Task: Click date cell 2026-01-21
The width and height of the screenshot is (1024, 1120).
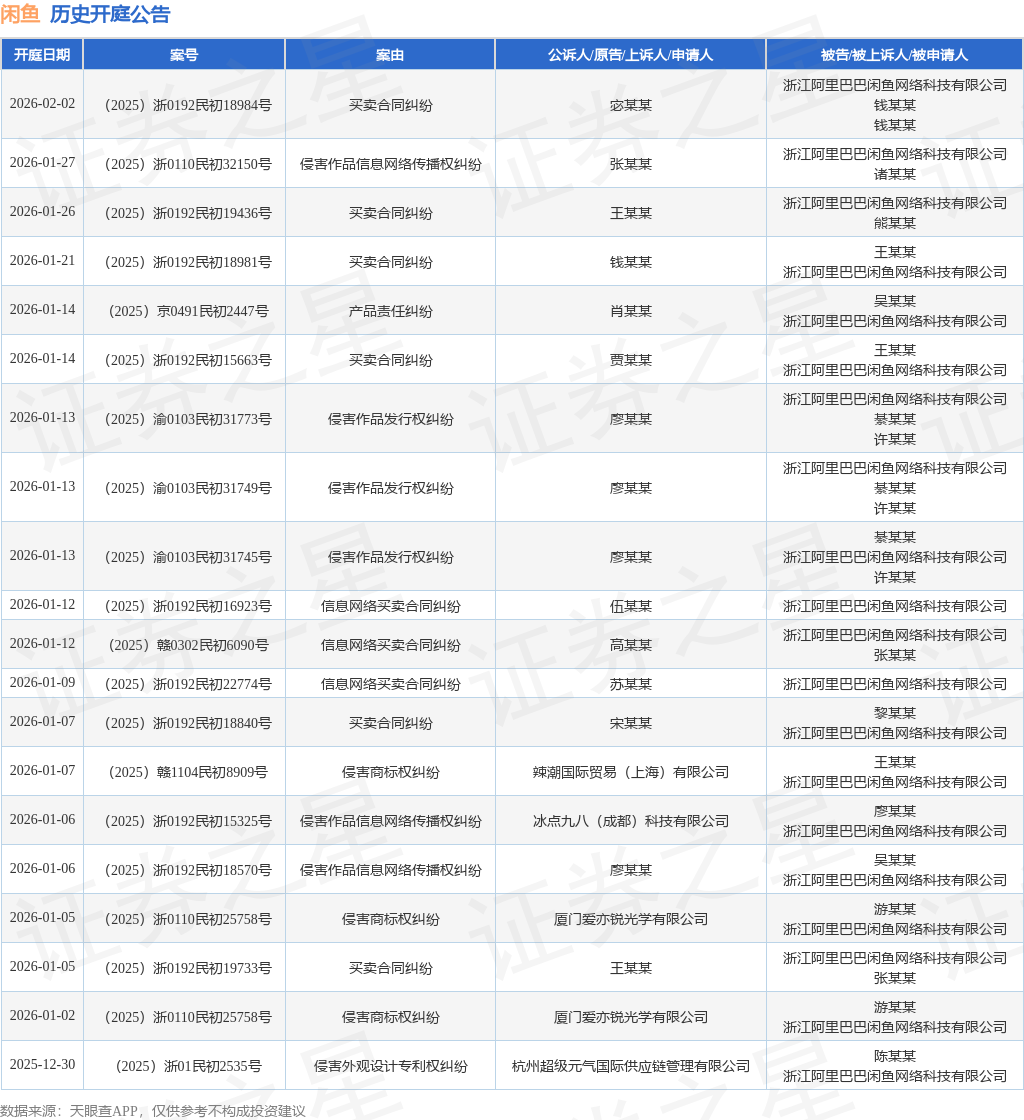Action: point(42,261)
